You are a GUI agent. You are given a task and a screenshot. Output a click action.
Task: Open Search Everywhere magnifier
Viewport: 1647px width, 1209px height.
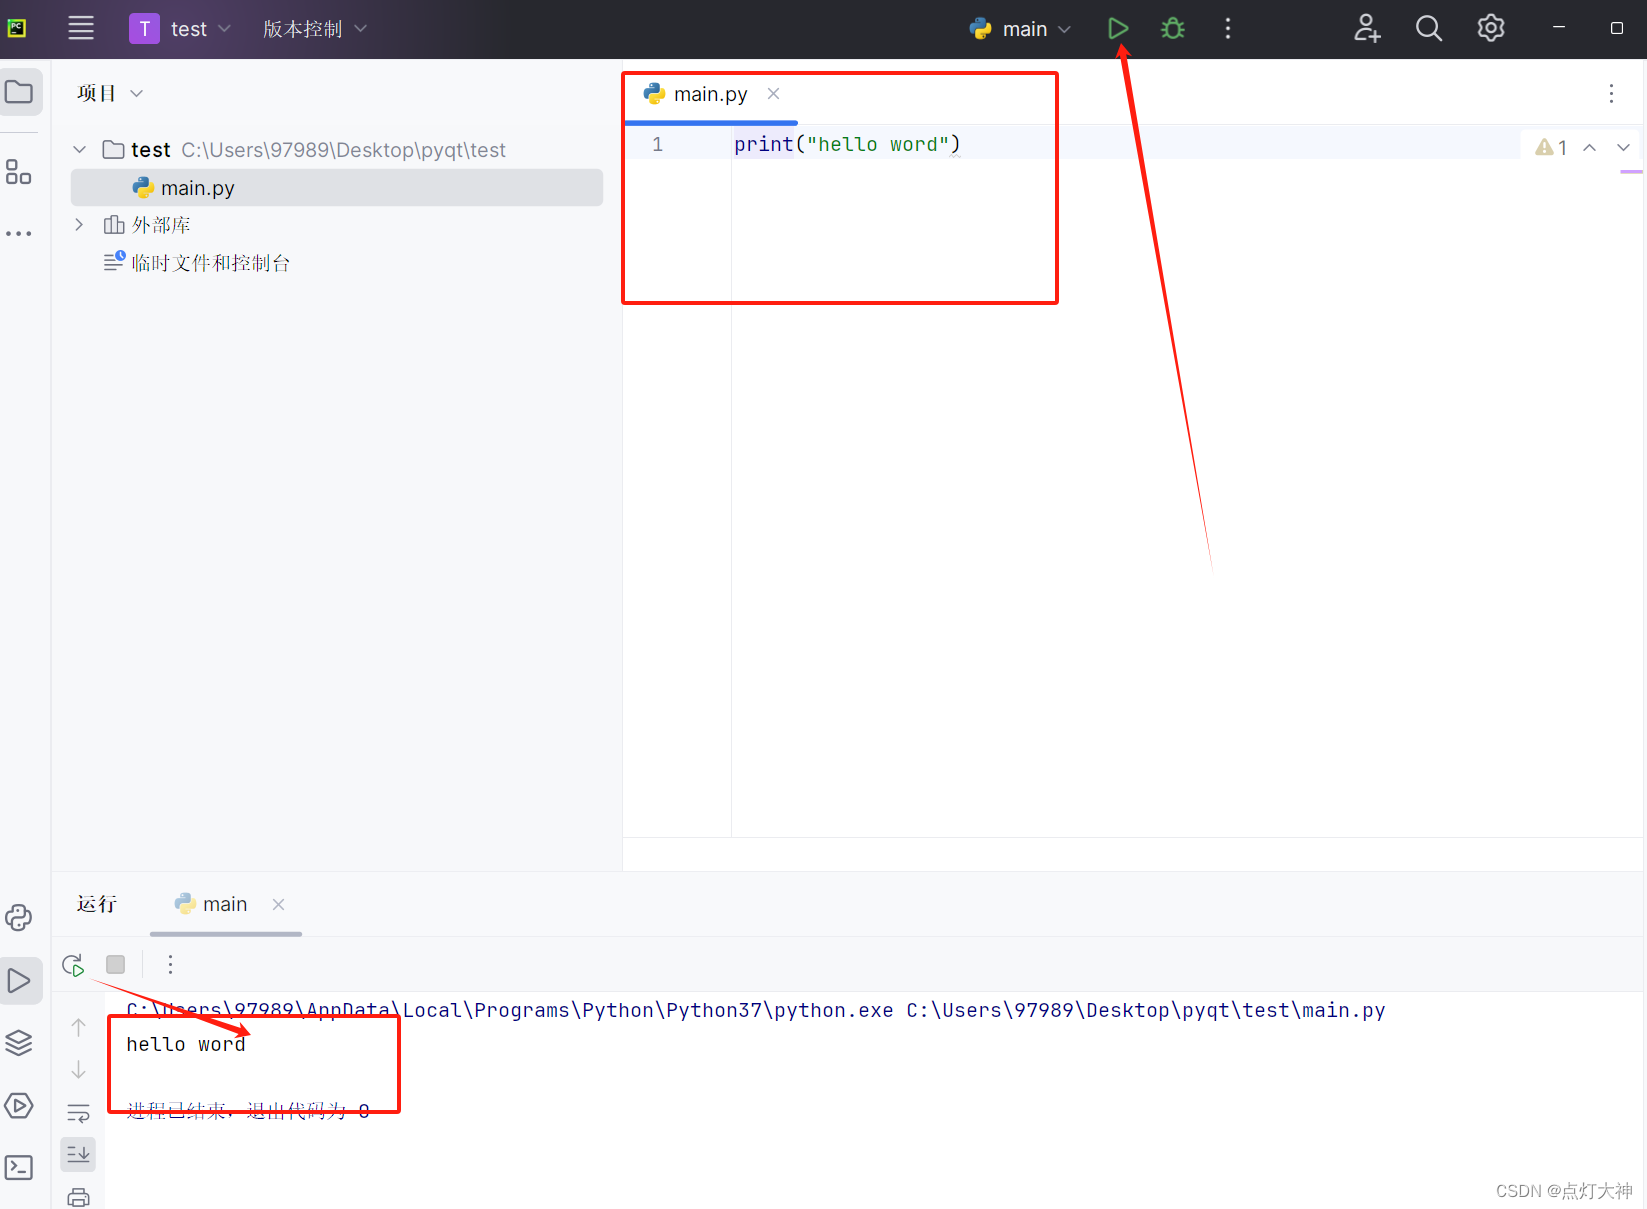coord(1429,28)
